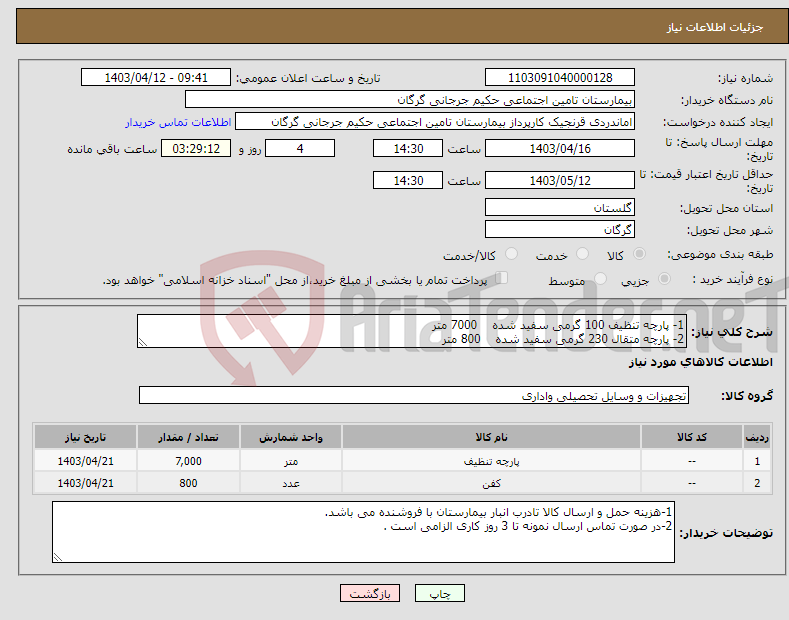
Task: Click the general need description textarea
Action: pyautogui.click(x=412, y=331)
